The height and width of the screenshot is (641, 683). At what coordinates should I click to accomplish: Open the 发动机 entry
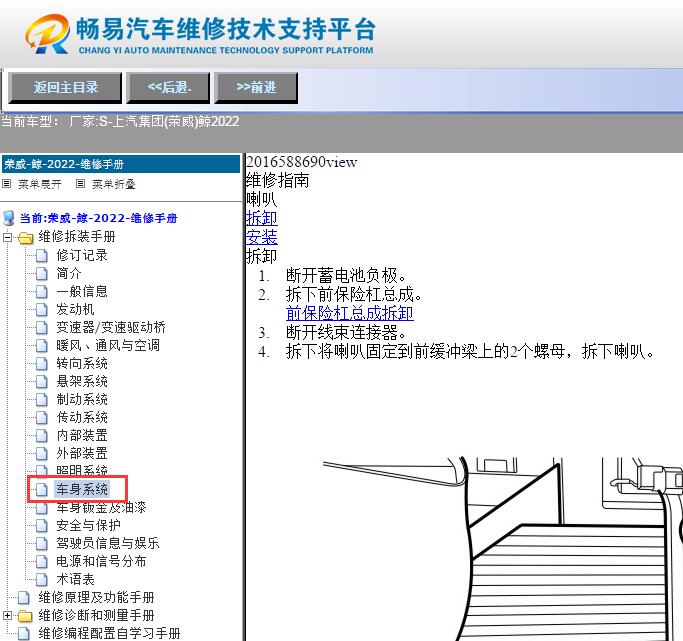(x=75, y=309)
